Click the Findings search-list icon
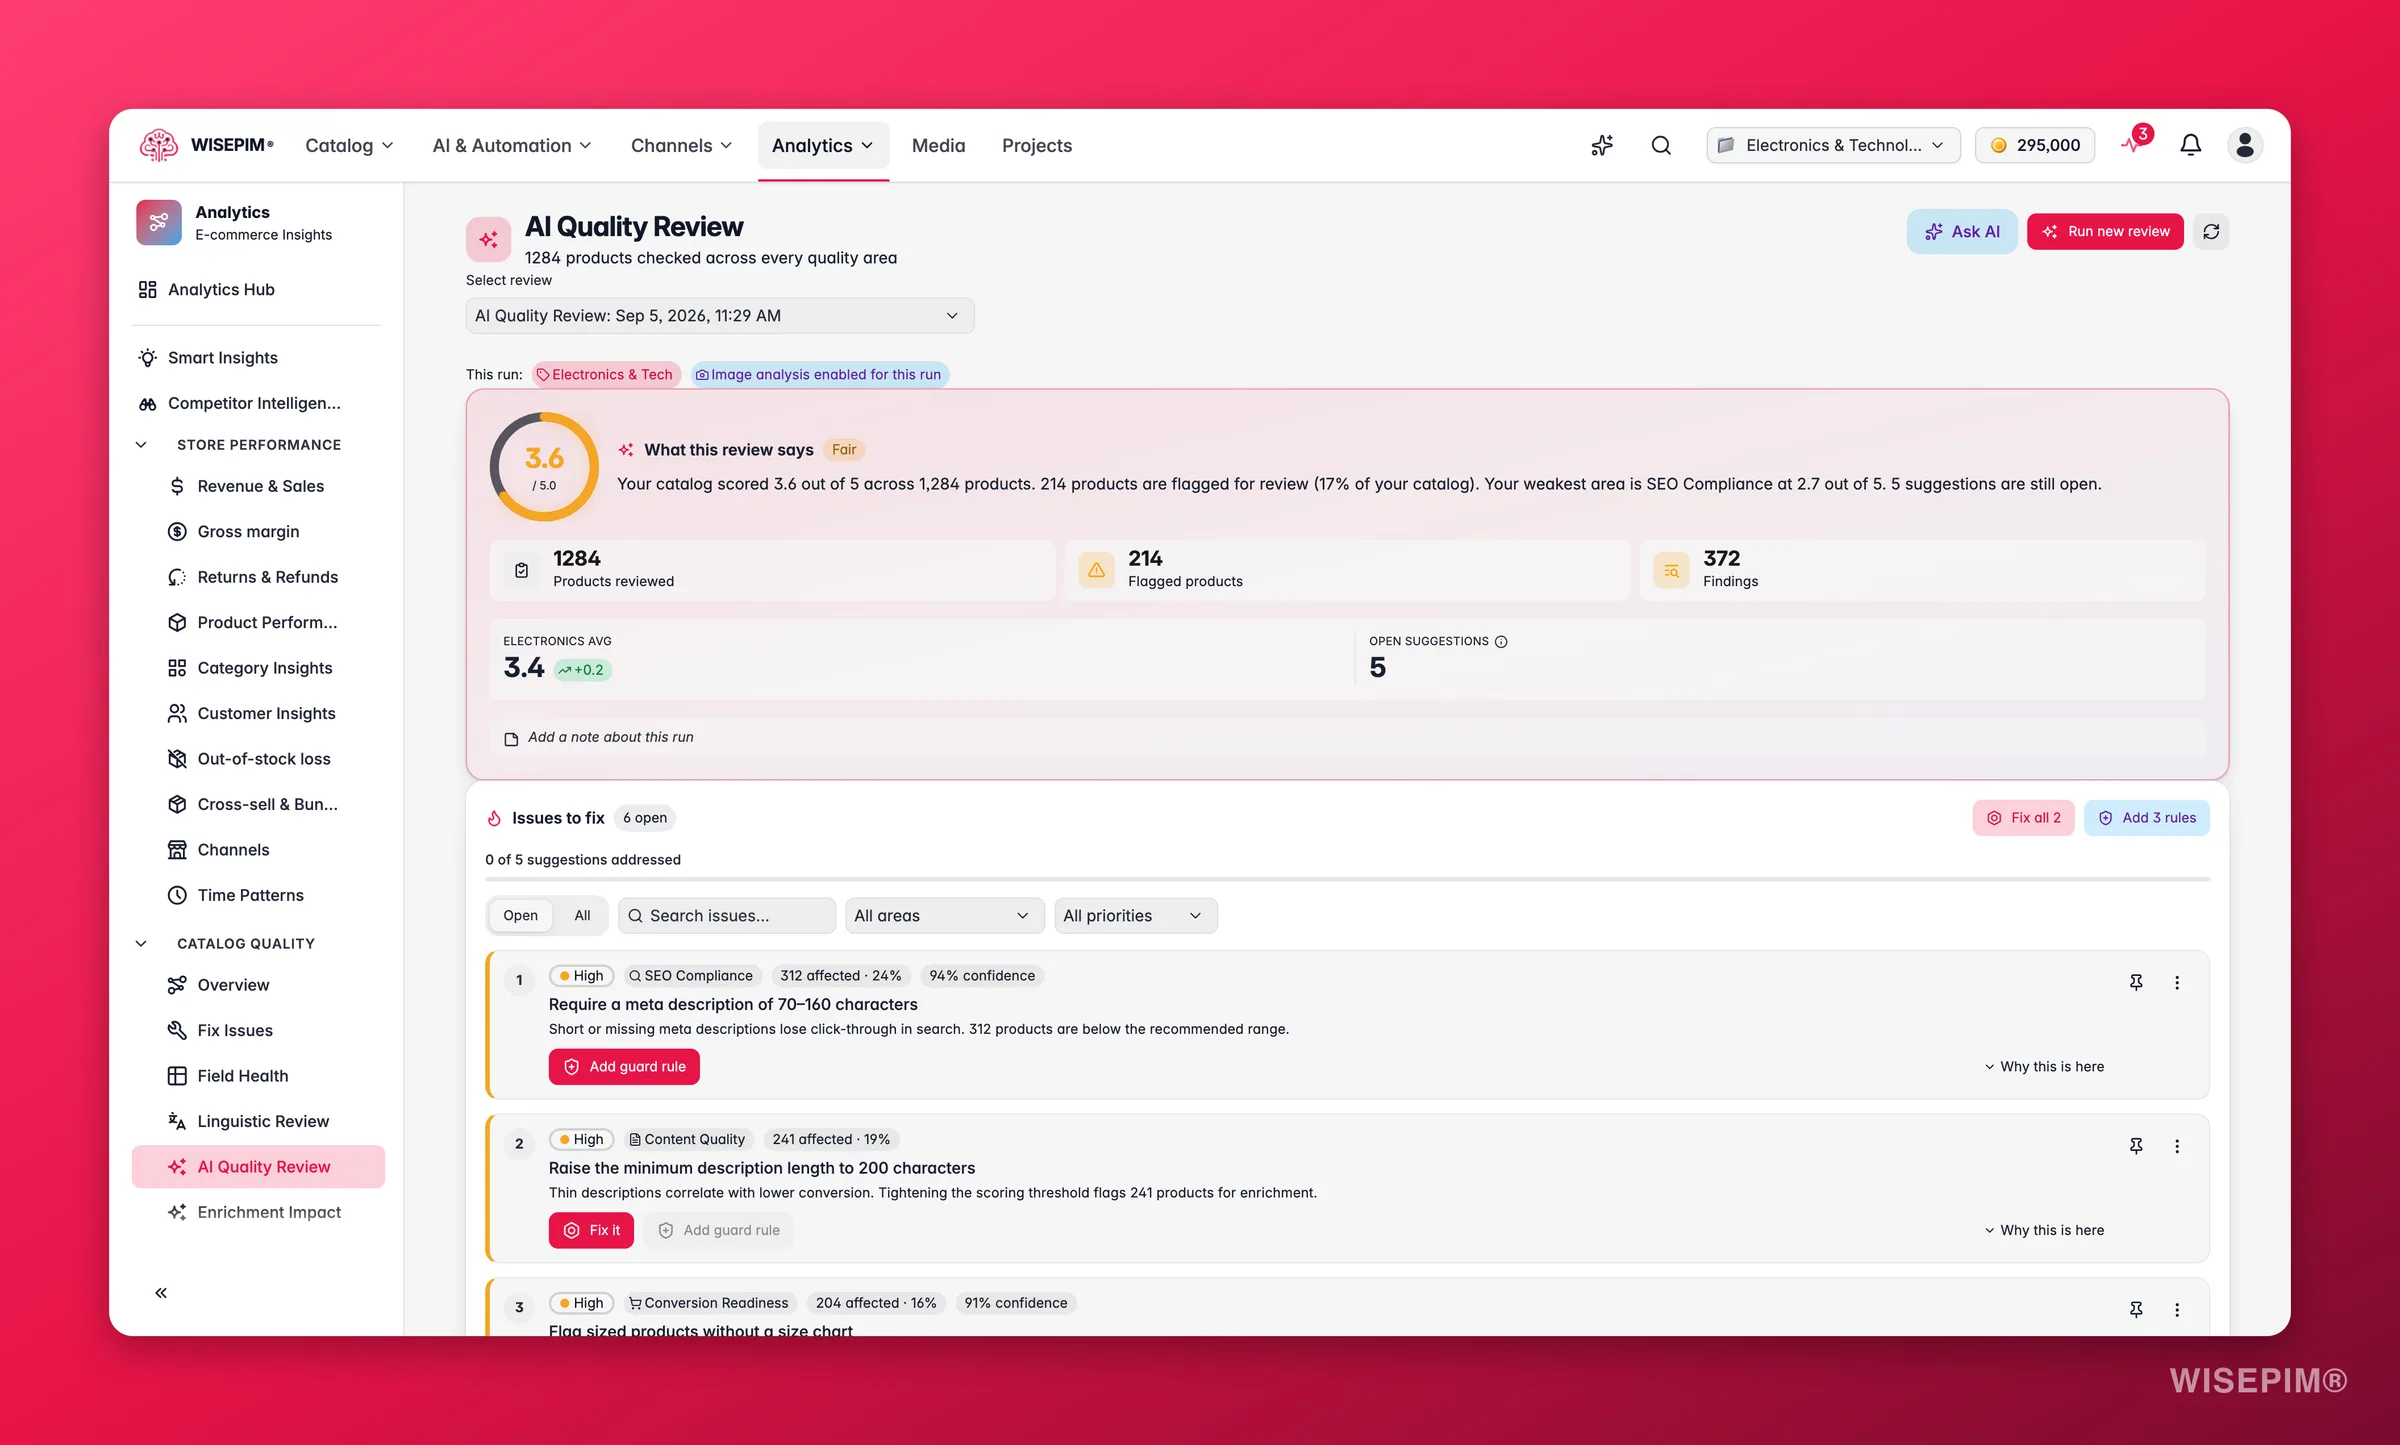2400x1445 pixels. click(x=1671, y=570)
